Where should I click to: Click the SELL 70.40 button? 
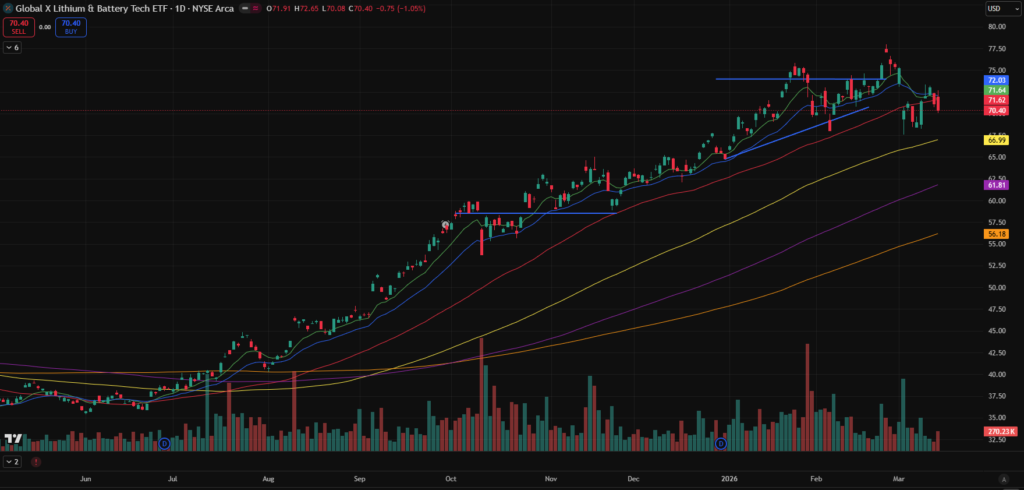[x=19, y=27]
